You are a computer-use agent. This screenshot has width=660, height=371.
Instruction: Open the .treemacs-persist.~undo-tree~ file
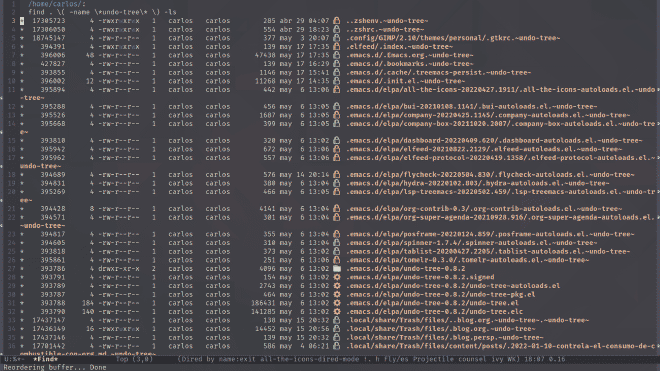pyautogui.click(x=439, y=72)
